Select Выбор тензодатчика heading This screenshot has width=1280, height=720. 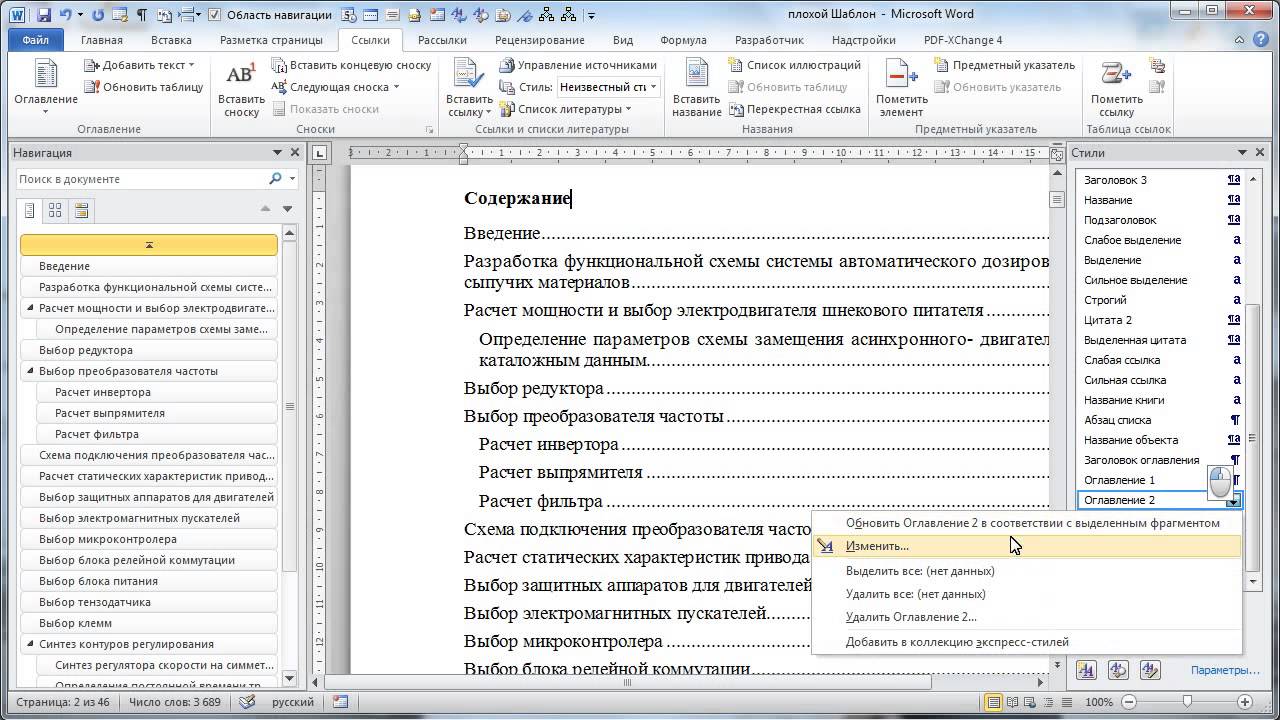149,602
